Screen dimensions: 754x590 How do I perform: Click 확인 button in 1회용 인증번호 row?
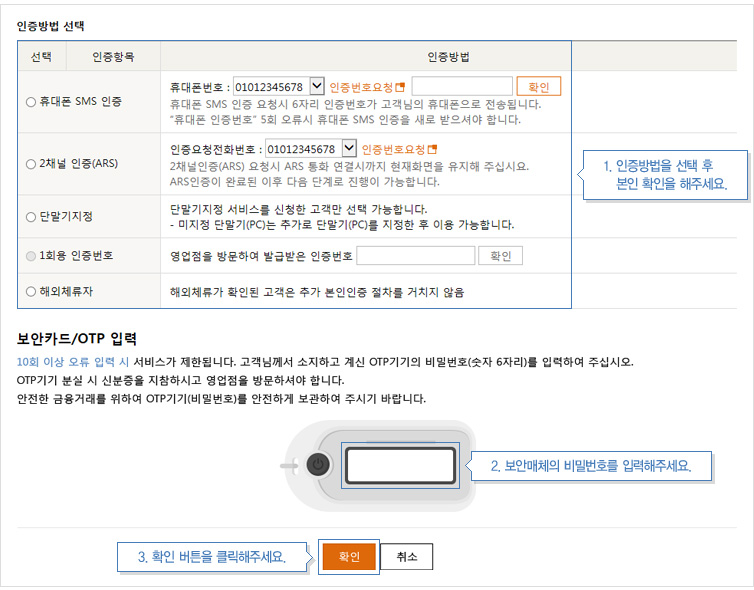coord(500,256)
